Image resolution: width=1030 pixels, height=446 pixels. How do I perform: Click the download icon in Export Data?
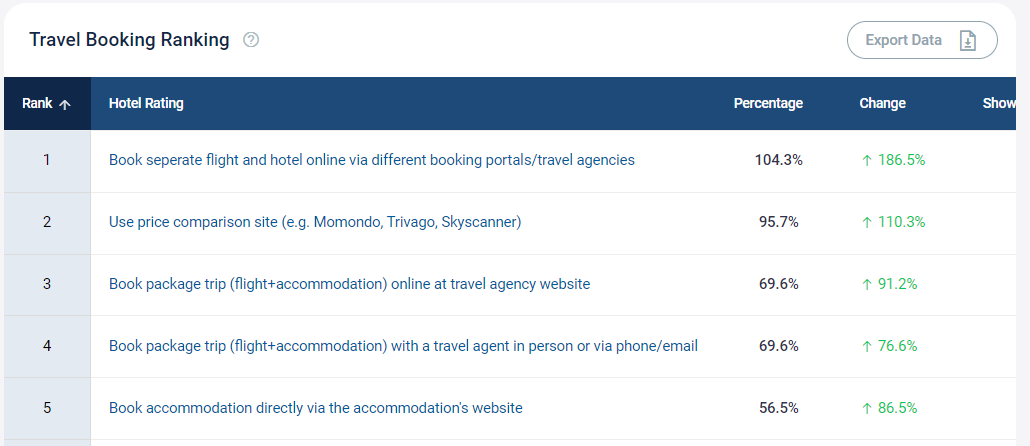[x=968, y=41]
